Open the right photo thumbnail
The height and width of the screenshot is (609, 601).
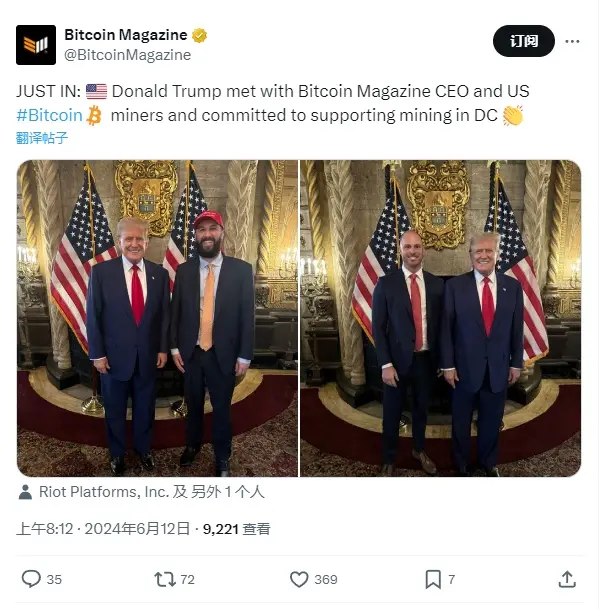441,318
